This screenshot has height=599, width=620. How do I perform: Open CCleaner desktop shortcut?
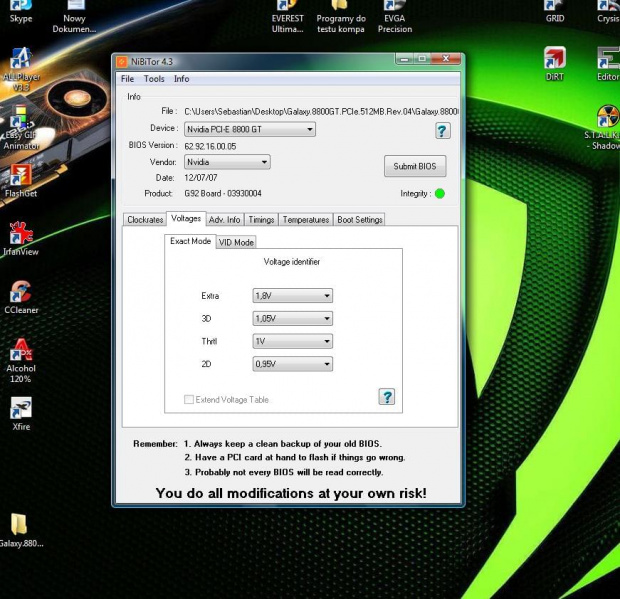tap(21, 297)
